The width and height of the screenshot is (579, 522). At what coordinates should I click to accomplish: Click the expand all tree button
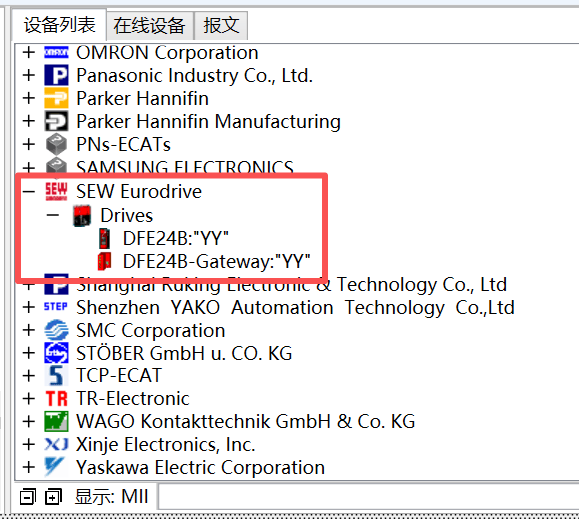(x=54, y=497)
